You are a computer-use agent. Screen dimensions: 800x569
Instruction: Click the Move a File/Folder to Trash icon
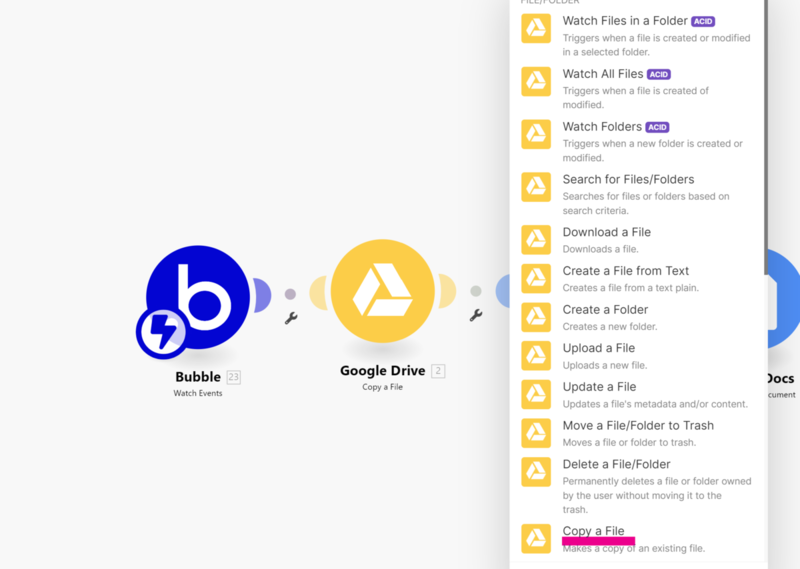[536, 433]
